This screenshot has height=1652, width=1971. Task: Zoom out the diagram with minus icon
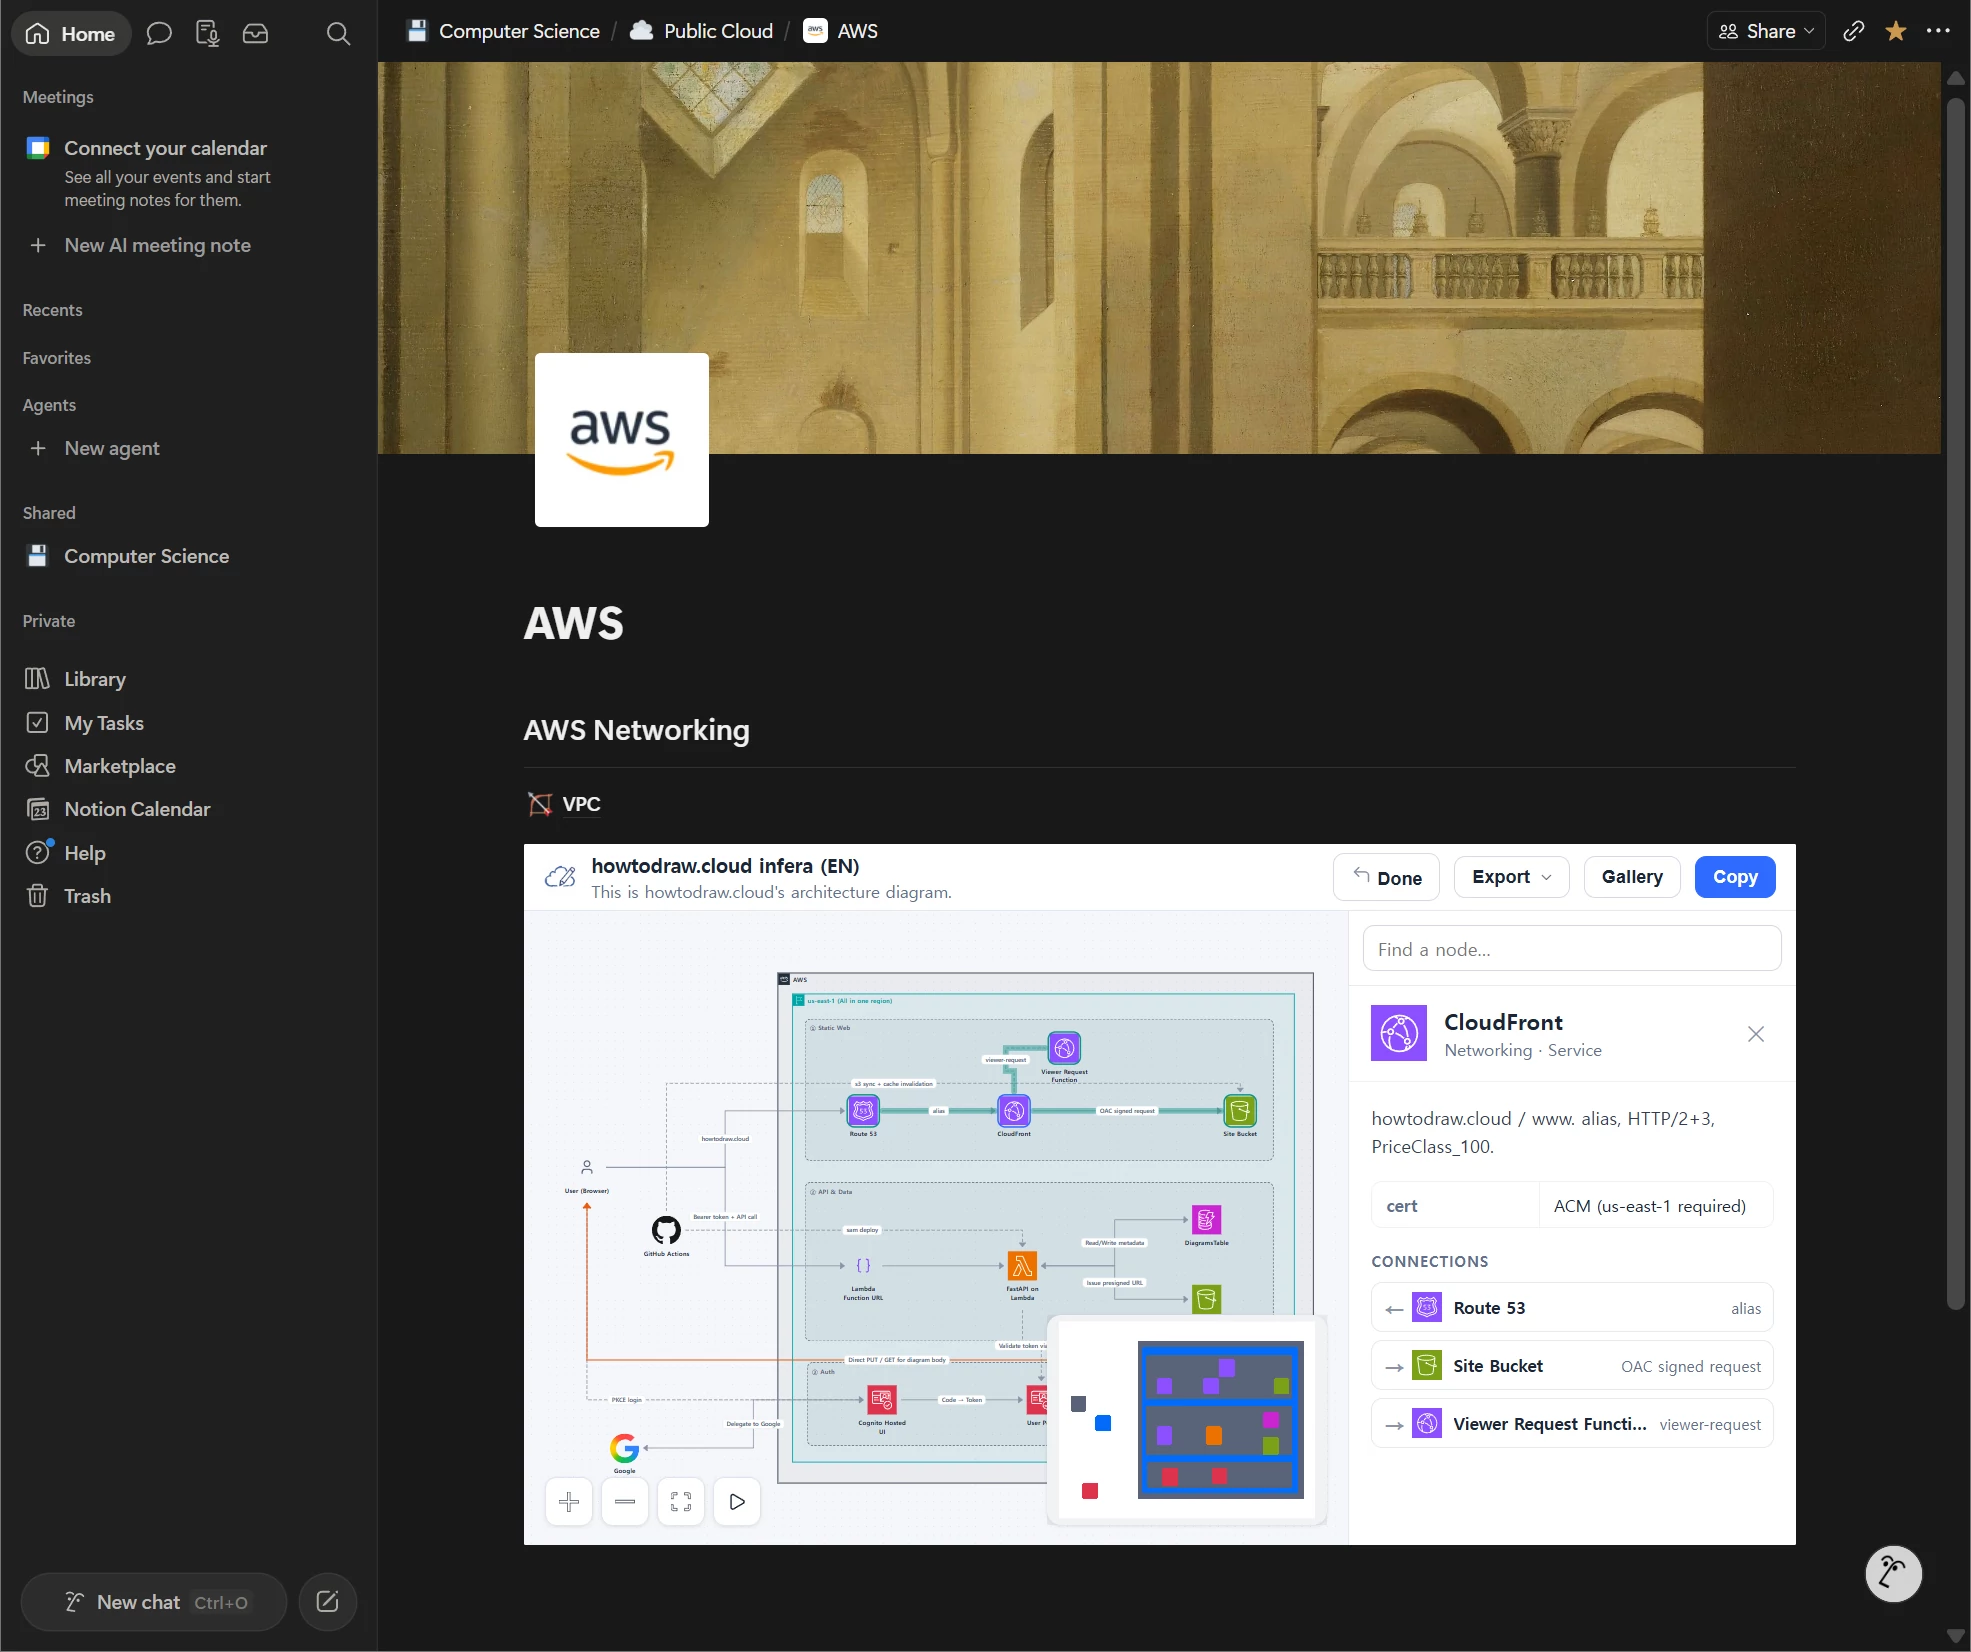pyautogui.click(x=625, y=1502)
